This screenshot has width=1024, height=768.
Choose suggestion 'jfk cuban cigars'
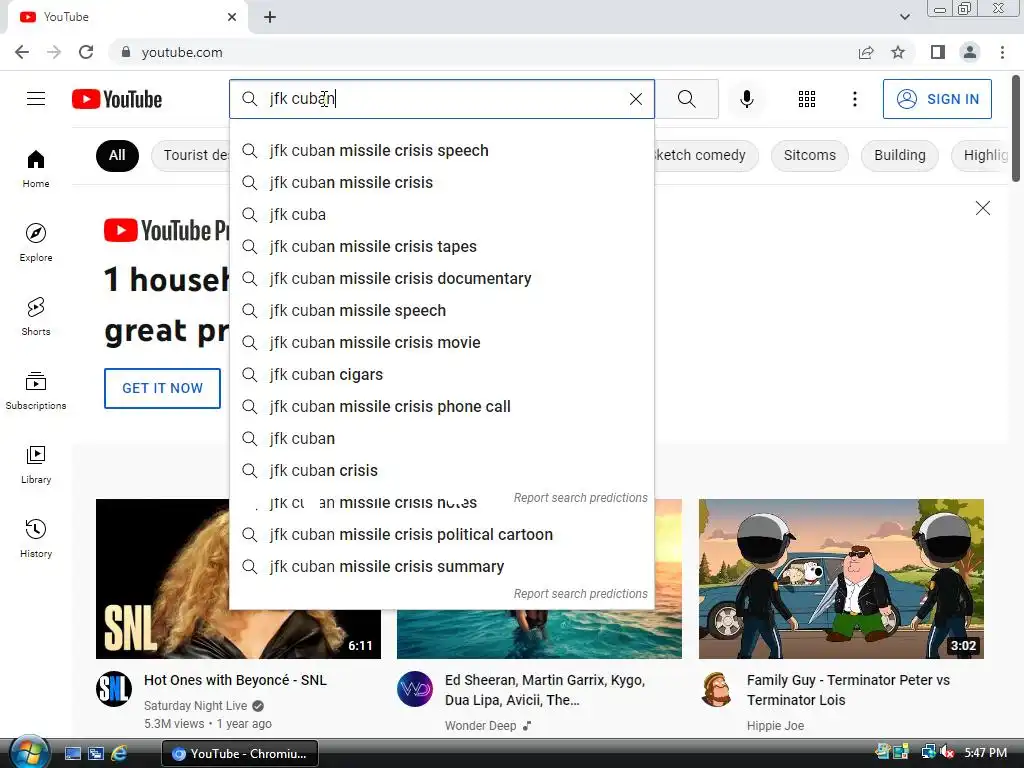(x=441, y=375)
